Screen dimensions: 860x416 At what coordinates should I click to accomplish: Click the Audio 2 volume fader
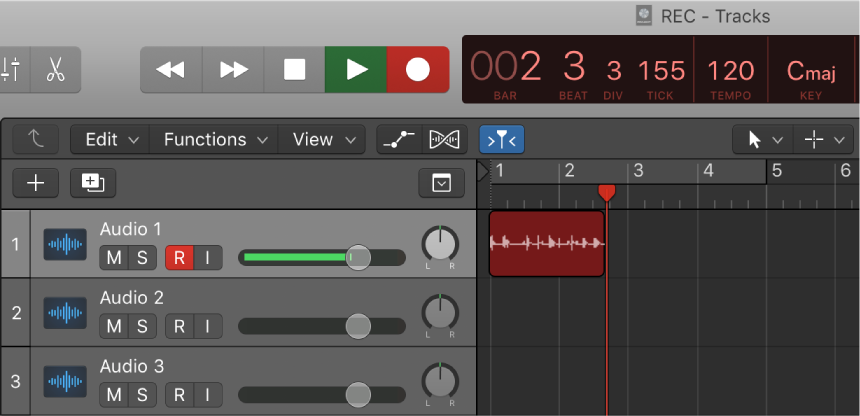coord(358,327)
